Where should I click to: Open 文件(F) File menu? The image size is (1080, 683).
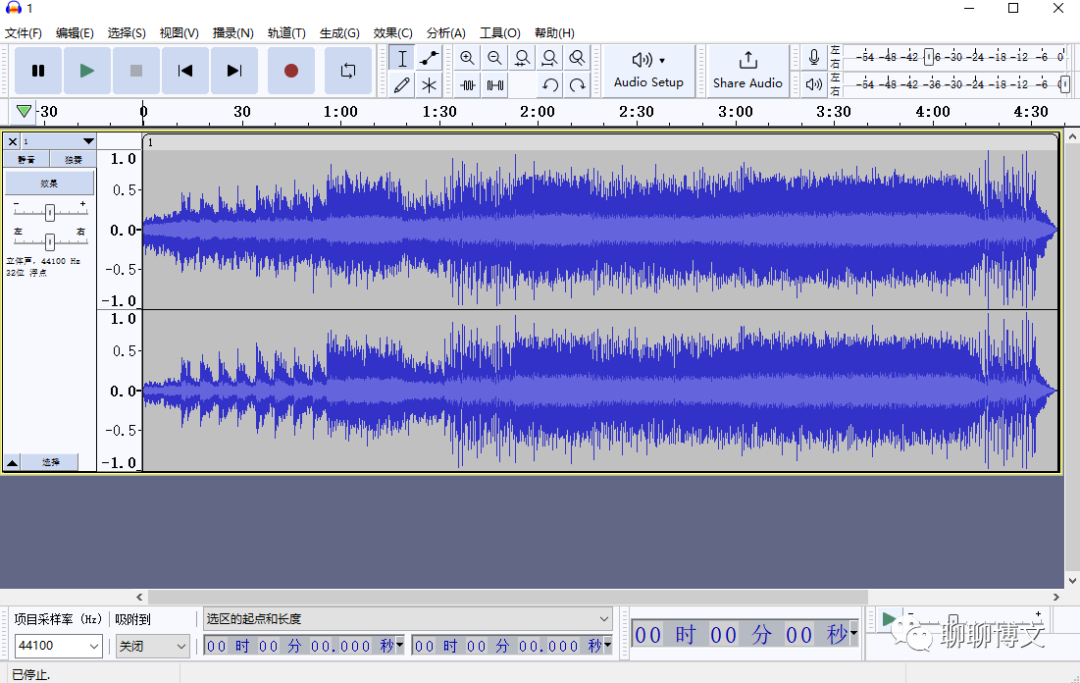pos(23,33)
